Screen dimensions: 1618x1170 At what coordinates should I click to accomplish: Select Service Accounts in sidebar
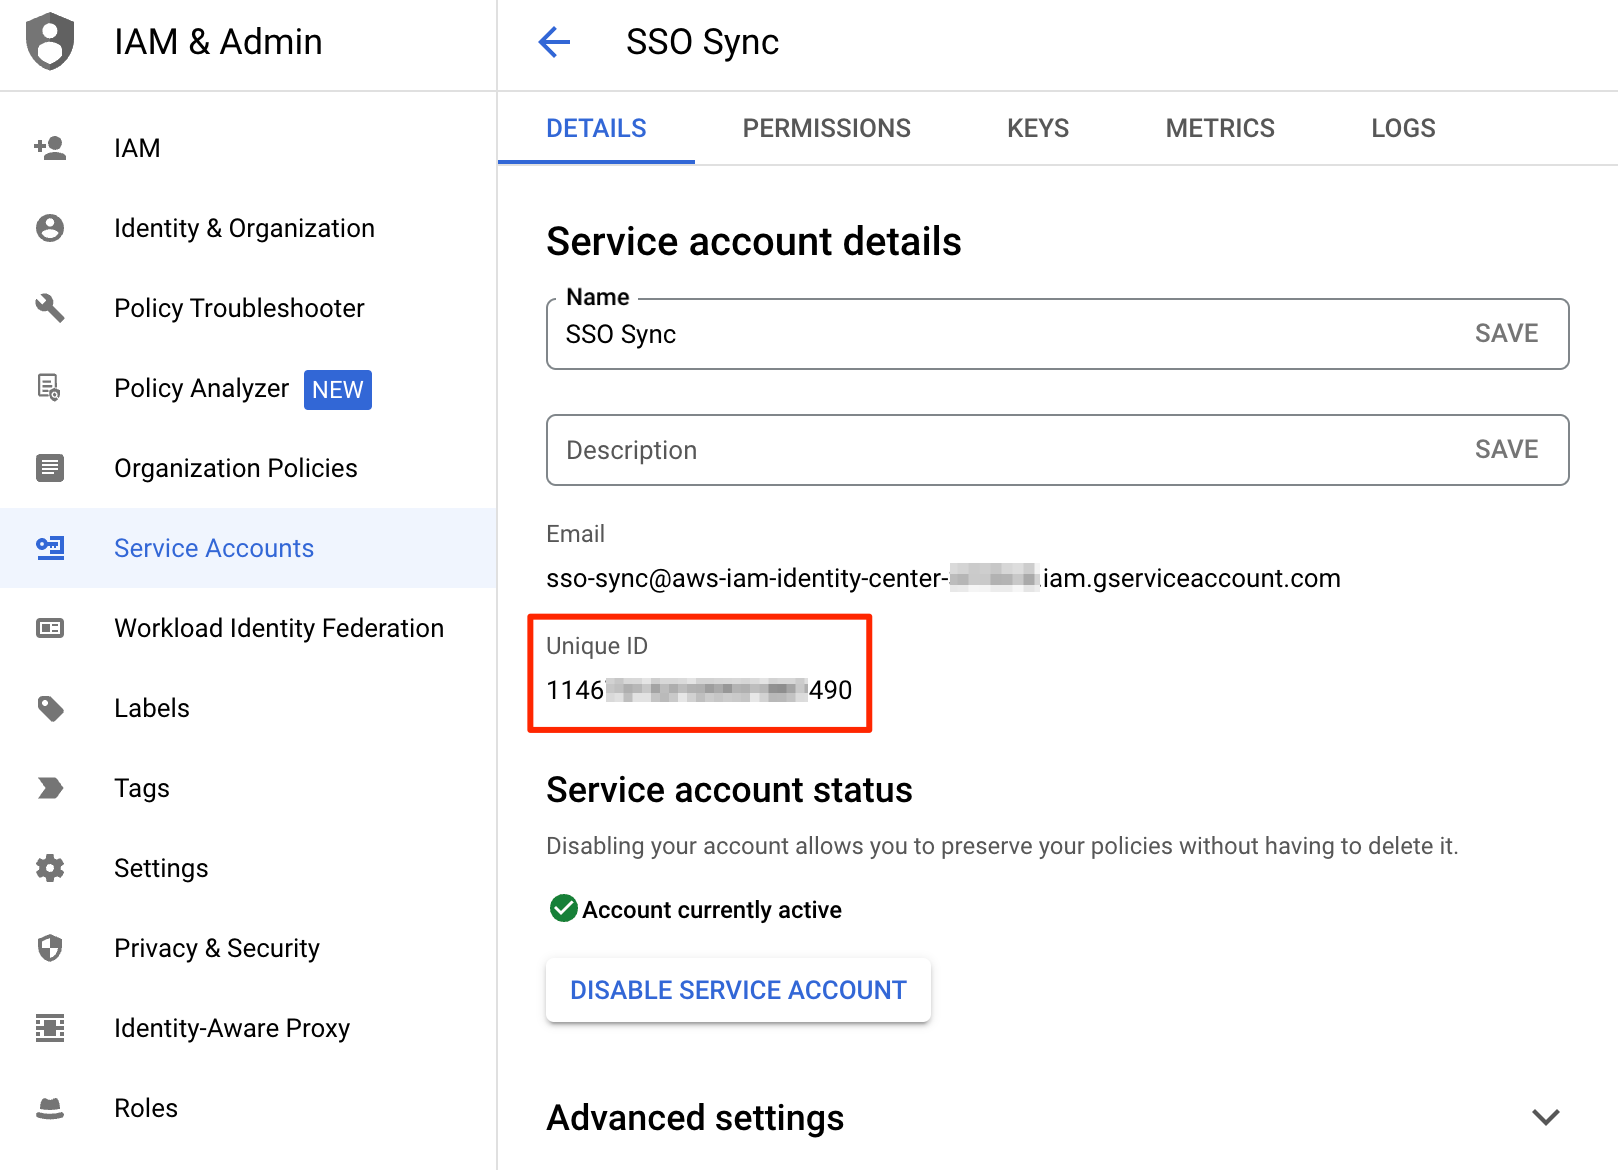coord(248,548)
